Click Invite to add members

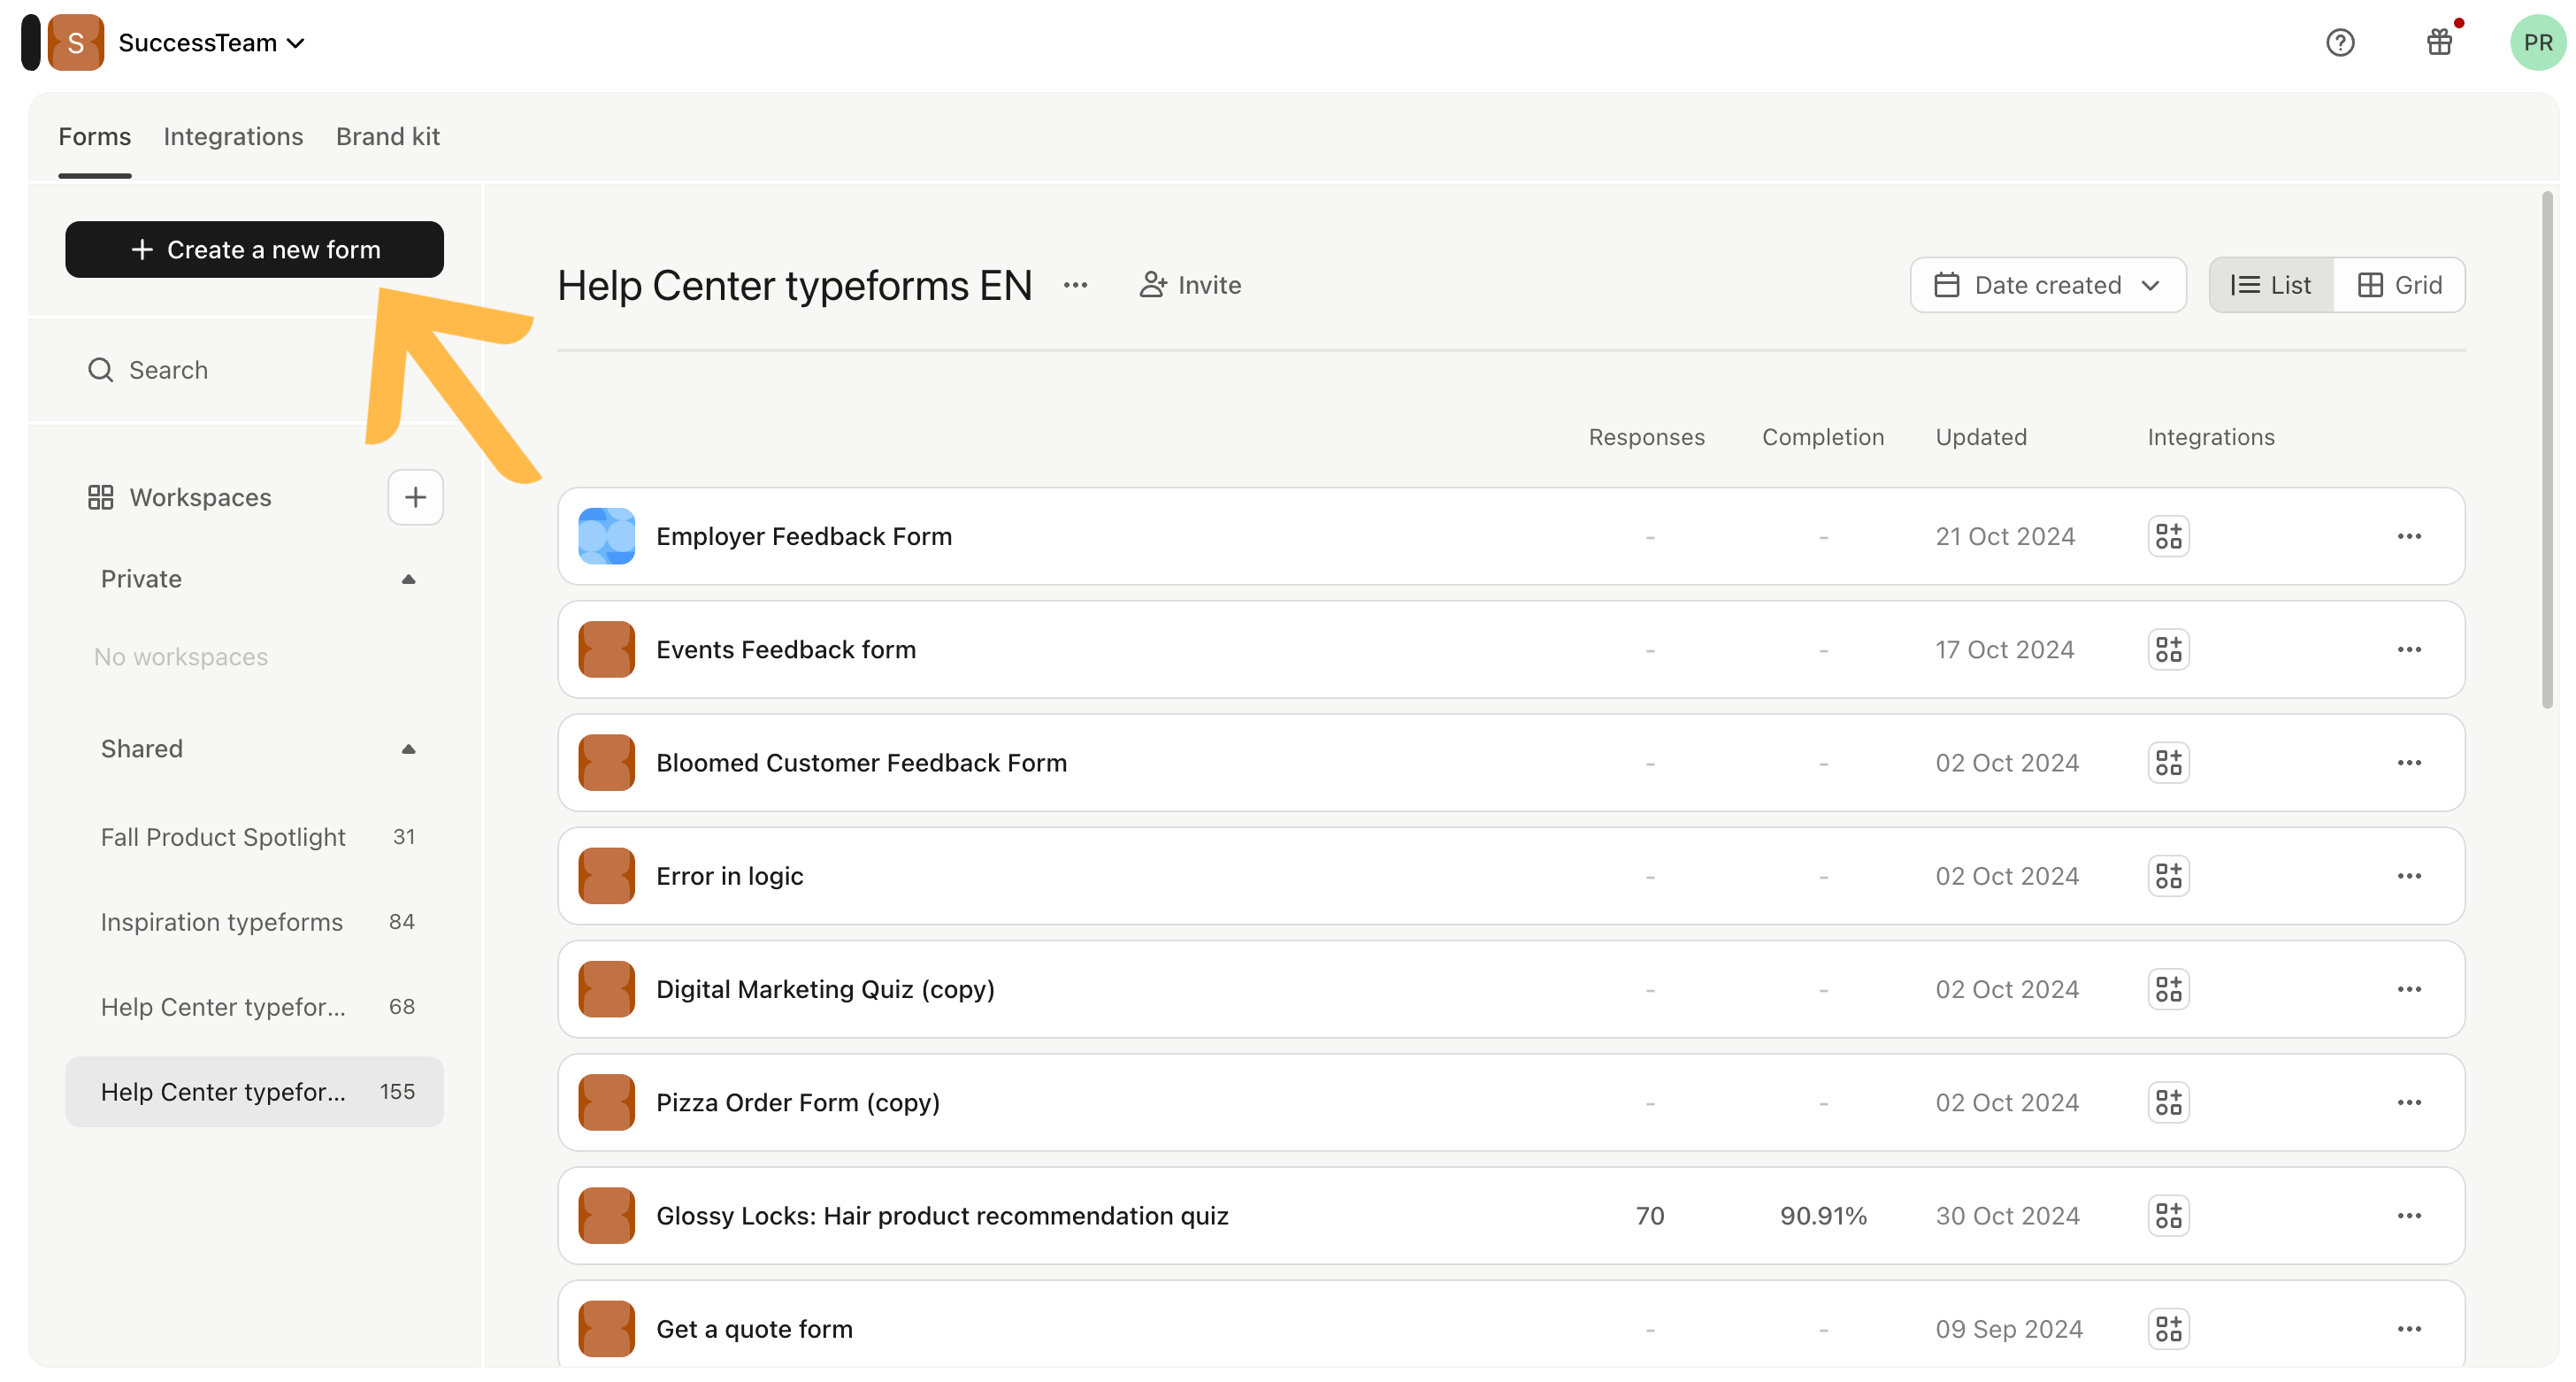[1190, 285]
